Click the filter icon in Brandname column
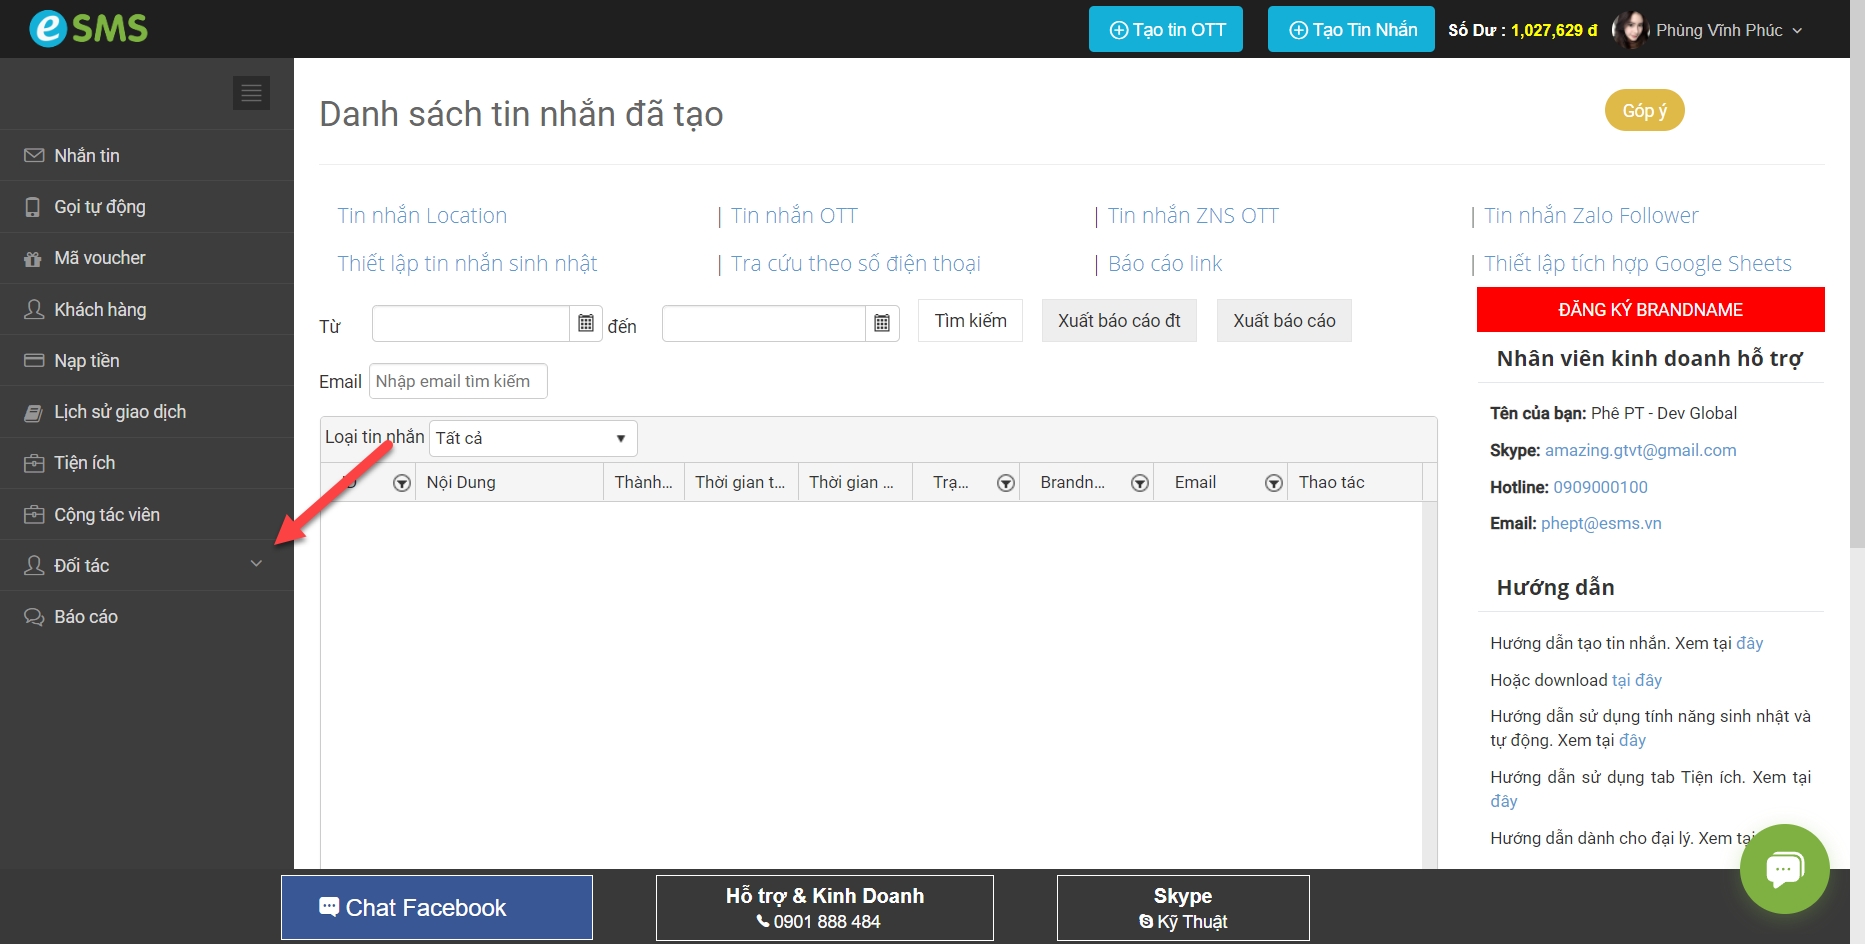This screenshot has height=944, width=1865. (x=1139, y=483)
